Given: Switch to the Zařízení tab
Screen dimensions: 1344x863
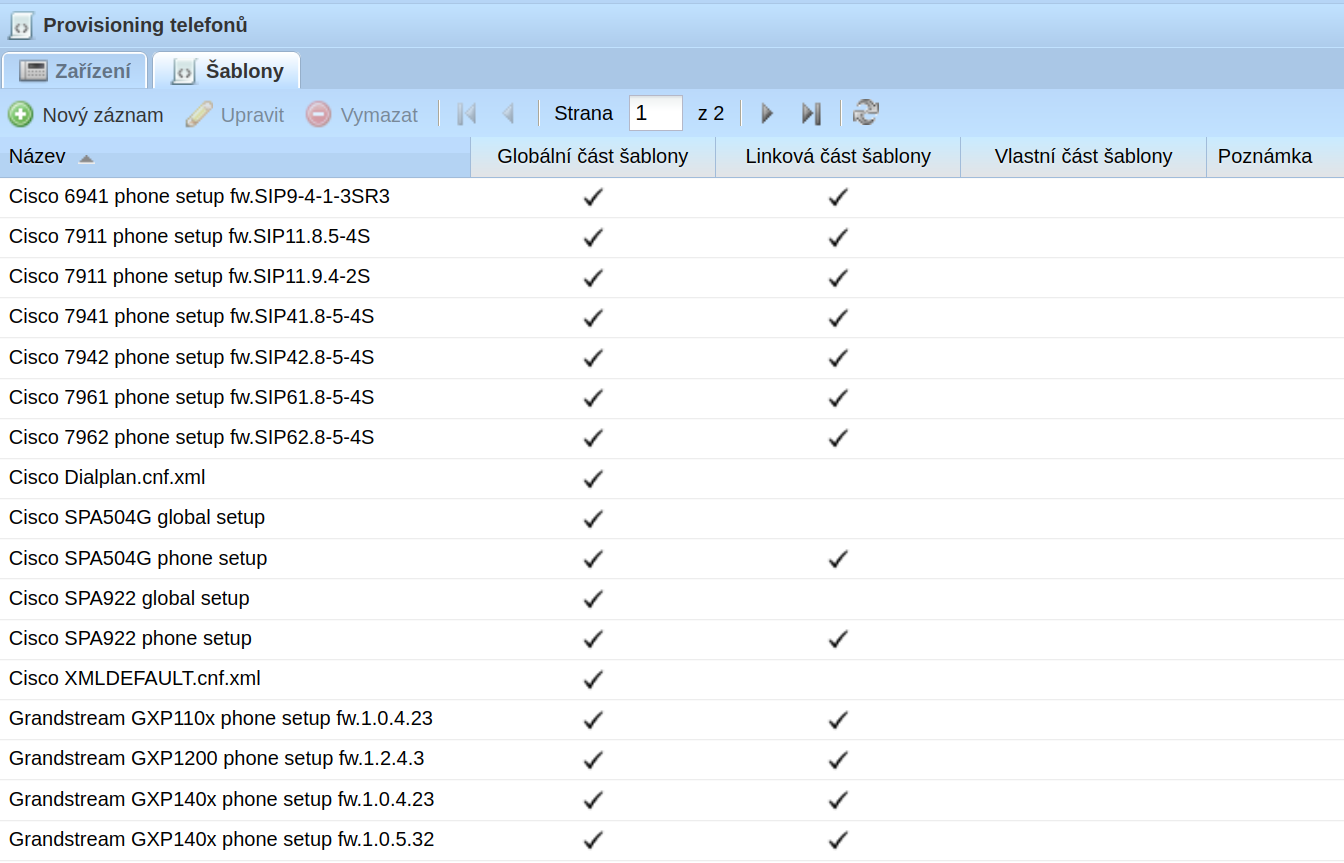Looking at the screenshot, I should 75,71.
